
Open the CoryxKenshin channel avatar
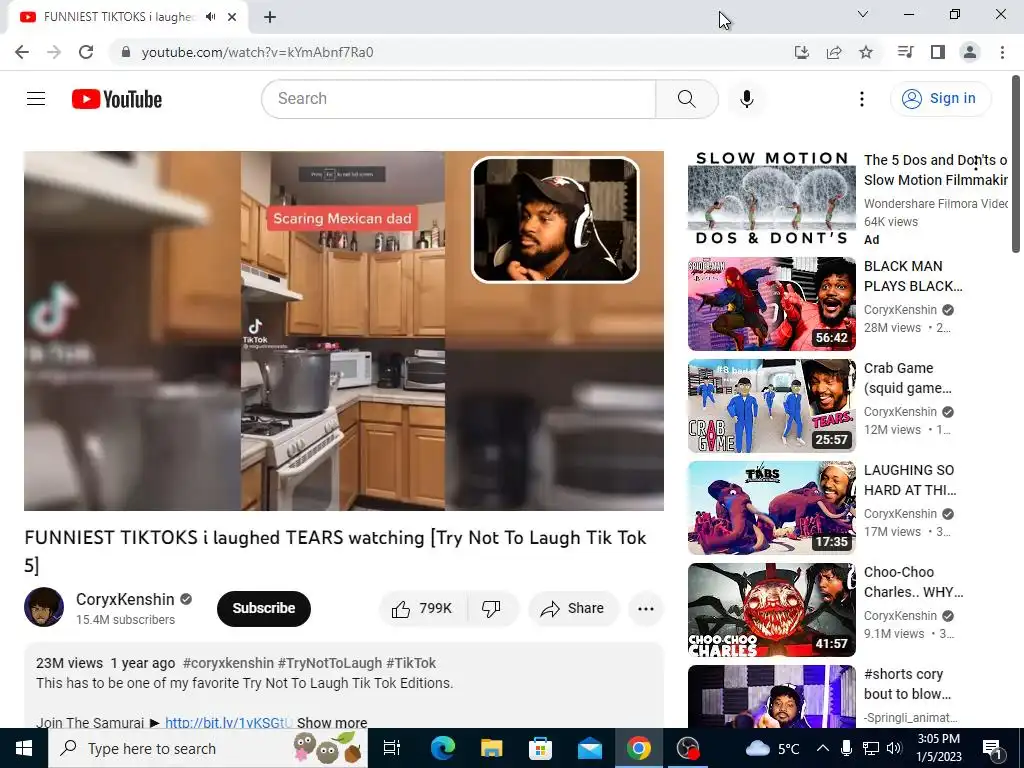click(44, 607)
